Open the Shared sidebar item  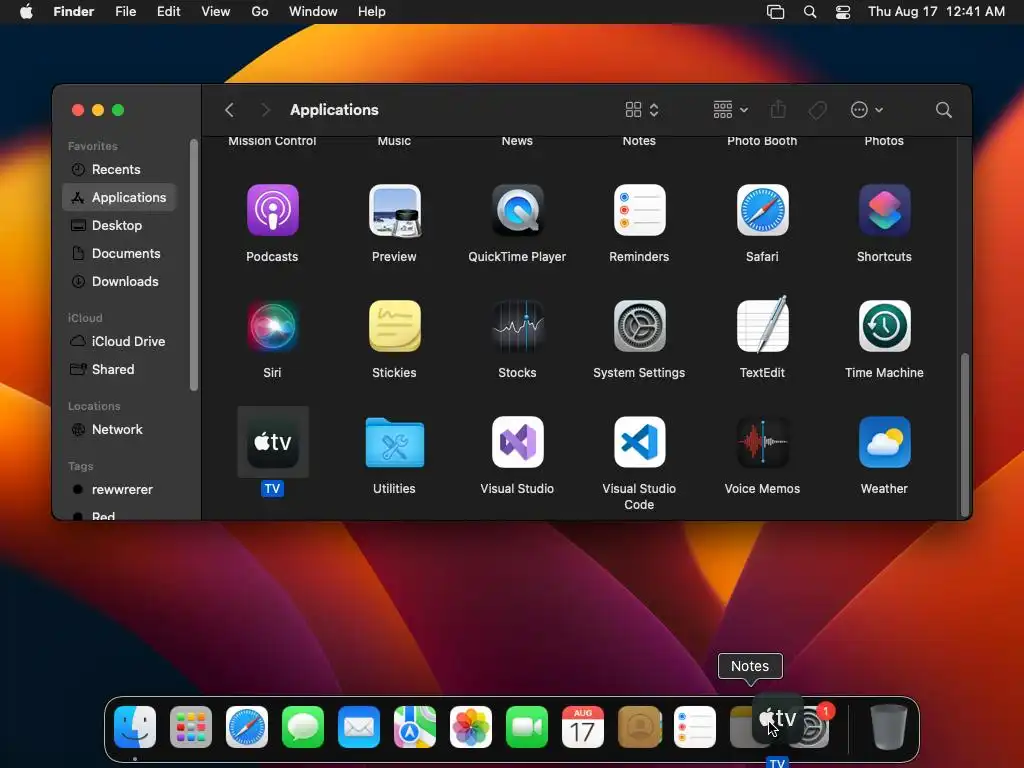pyautogui.click(x=120, y=370)
